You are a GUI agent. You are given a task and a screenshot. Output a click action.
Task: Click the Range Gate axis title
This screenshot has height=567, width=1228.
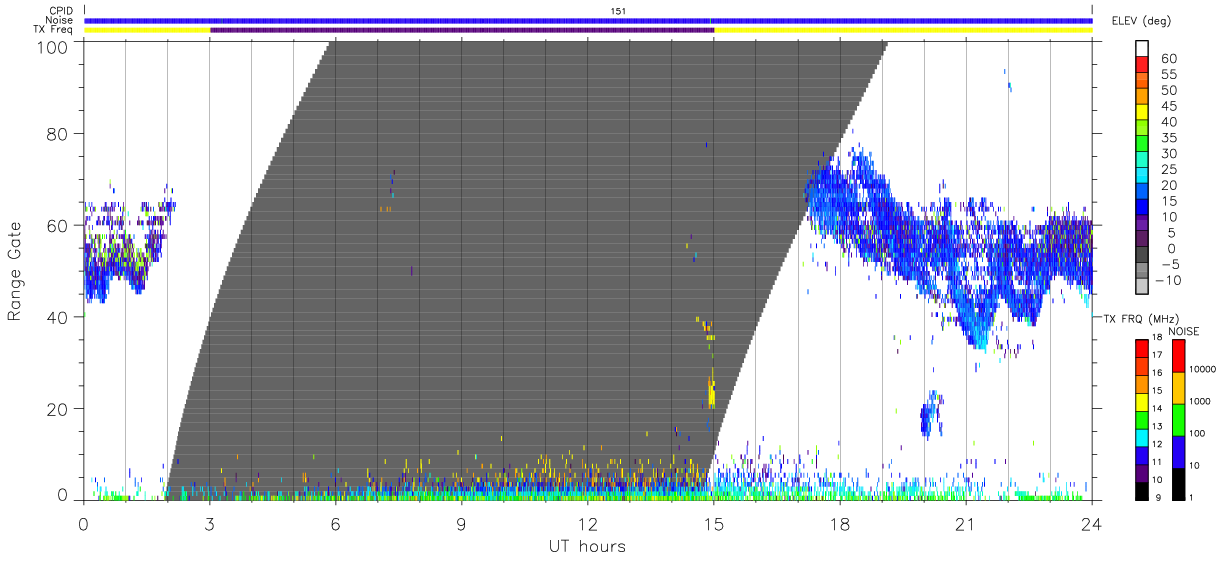16,270
